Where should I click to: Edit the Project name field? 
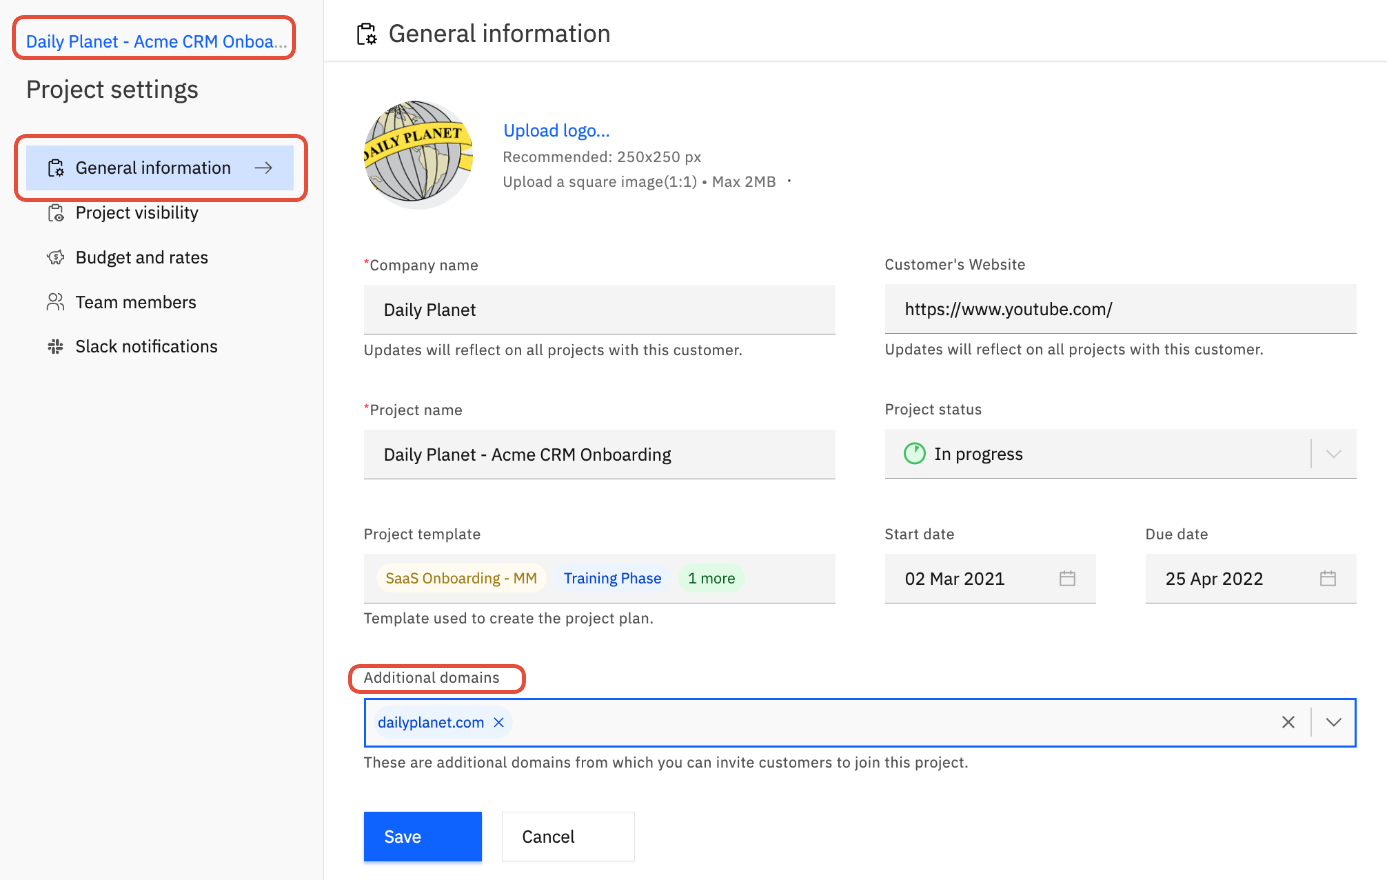click(599, 455)
